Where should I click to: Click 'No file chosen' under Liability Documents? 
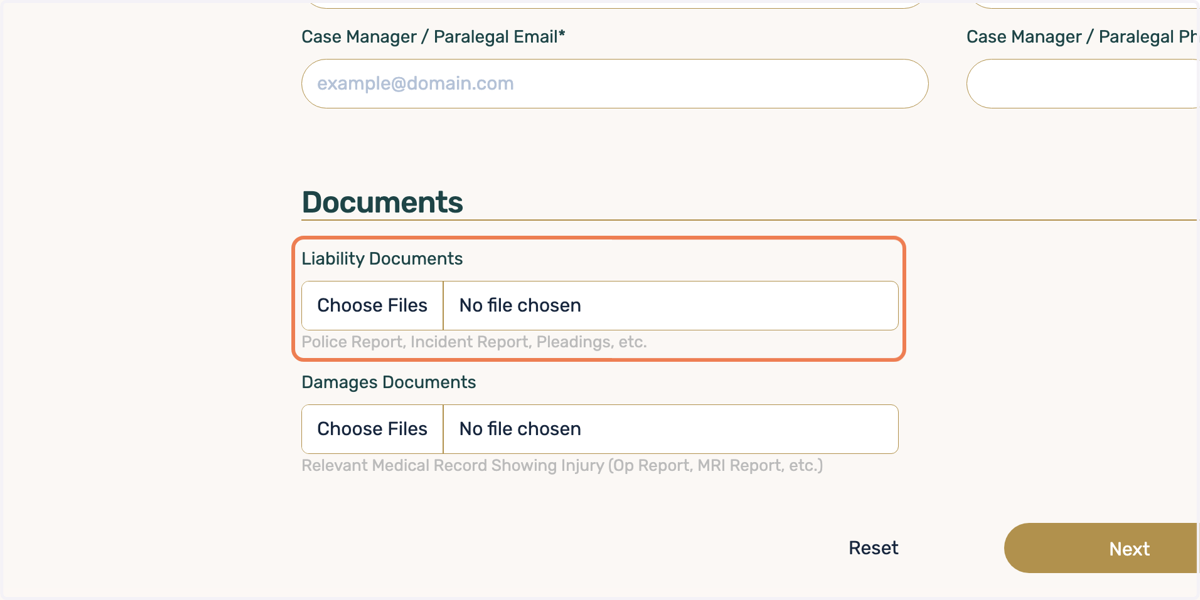pos(520,305)
